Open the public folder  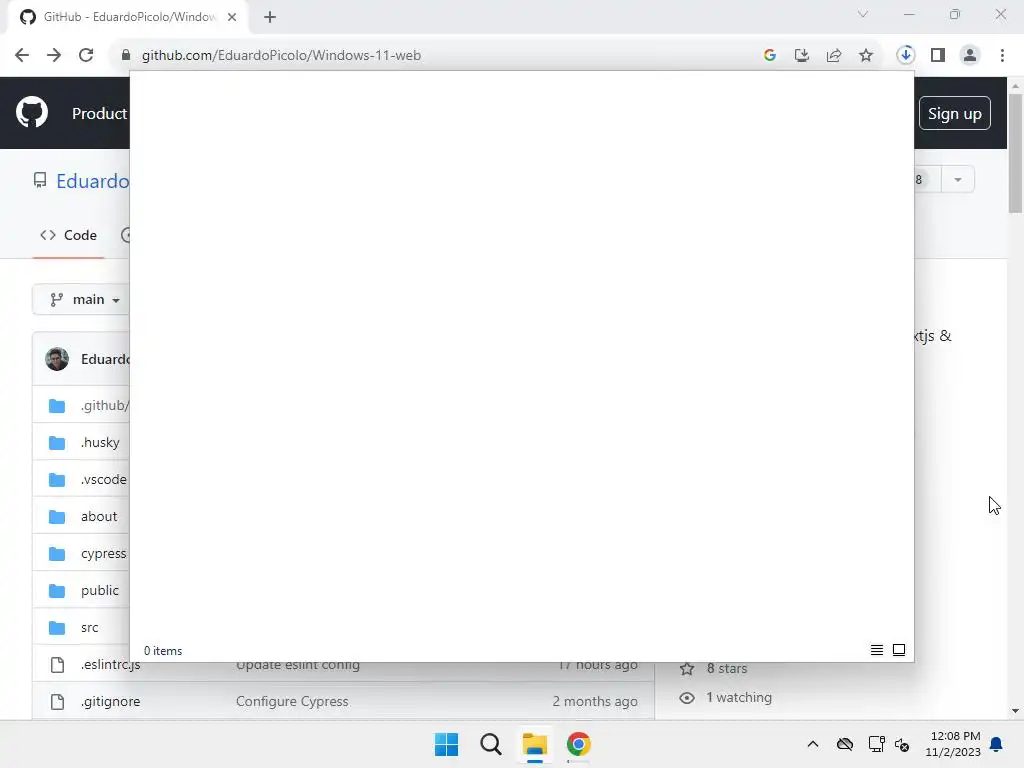click(x=99, y=590)
